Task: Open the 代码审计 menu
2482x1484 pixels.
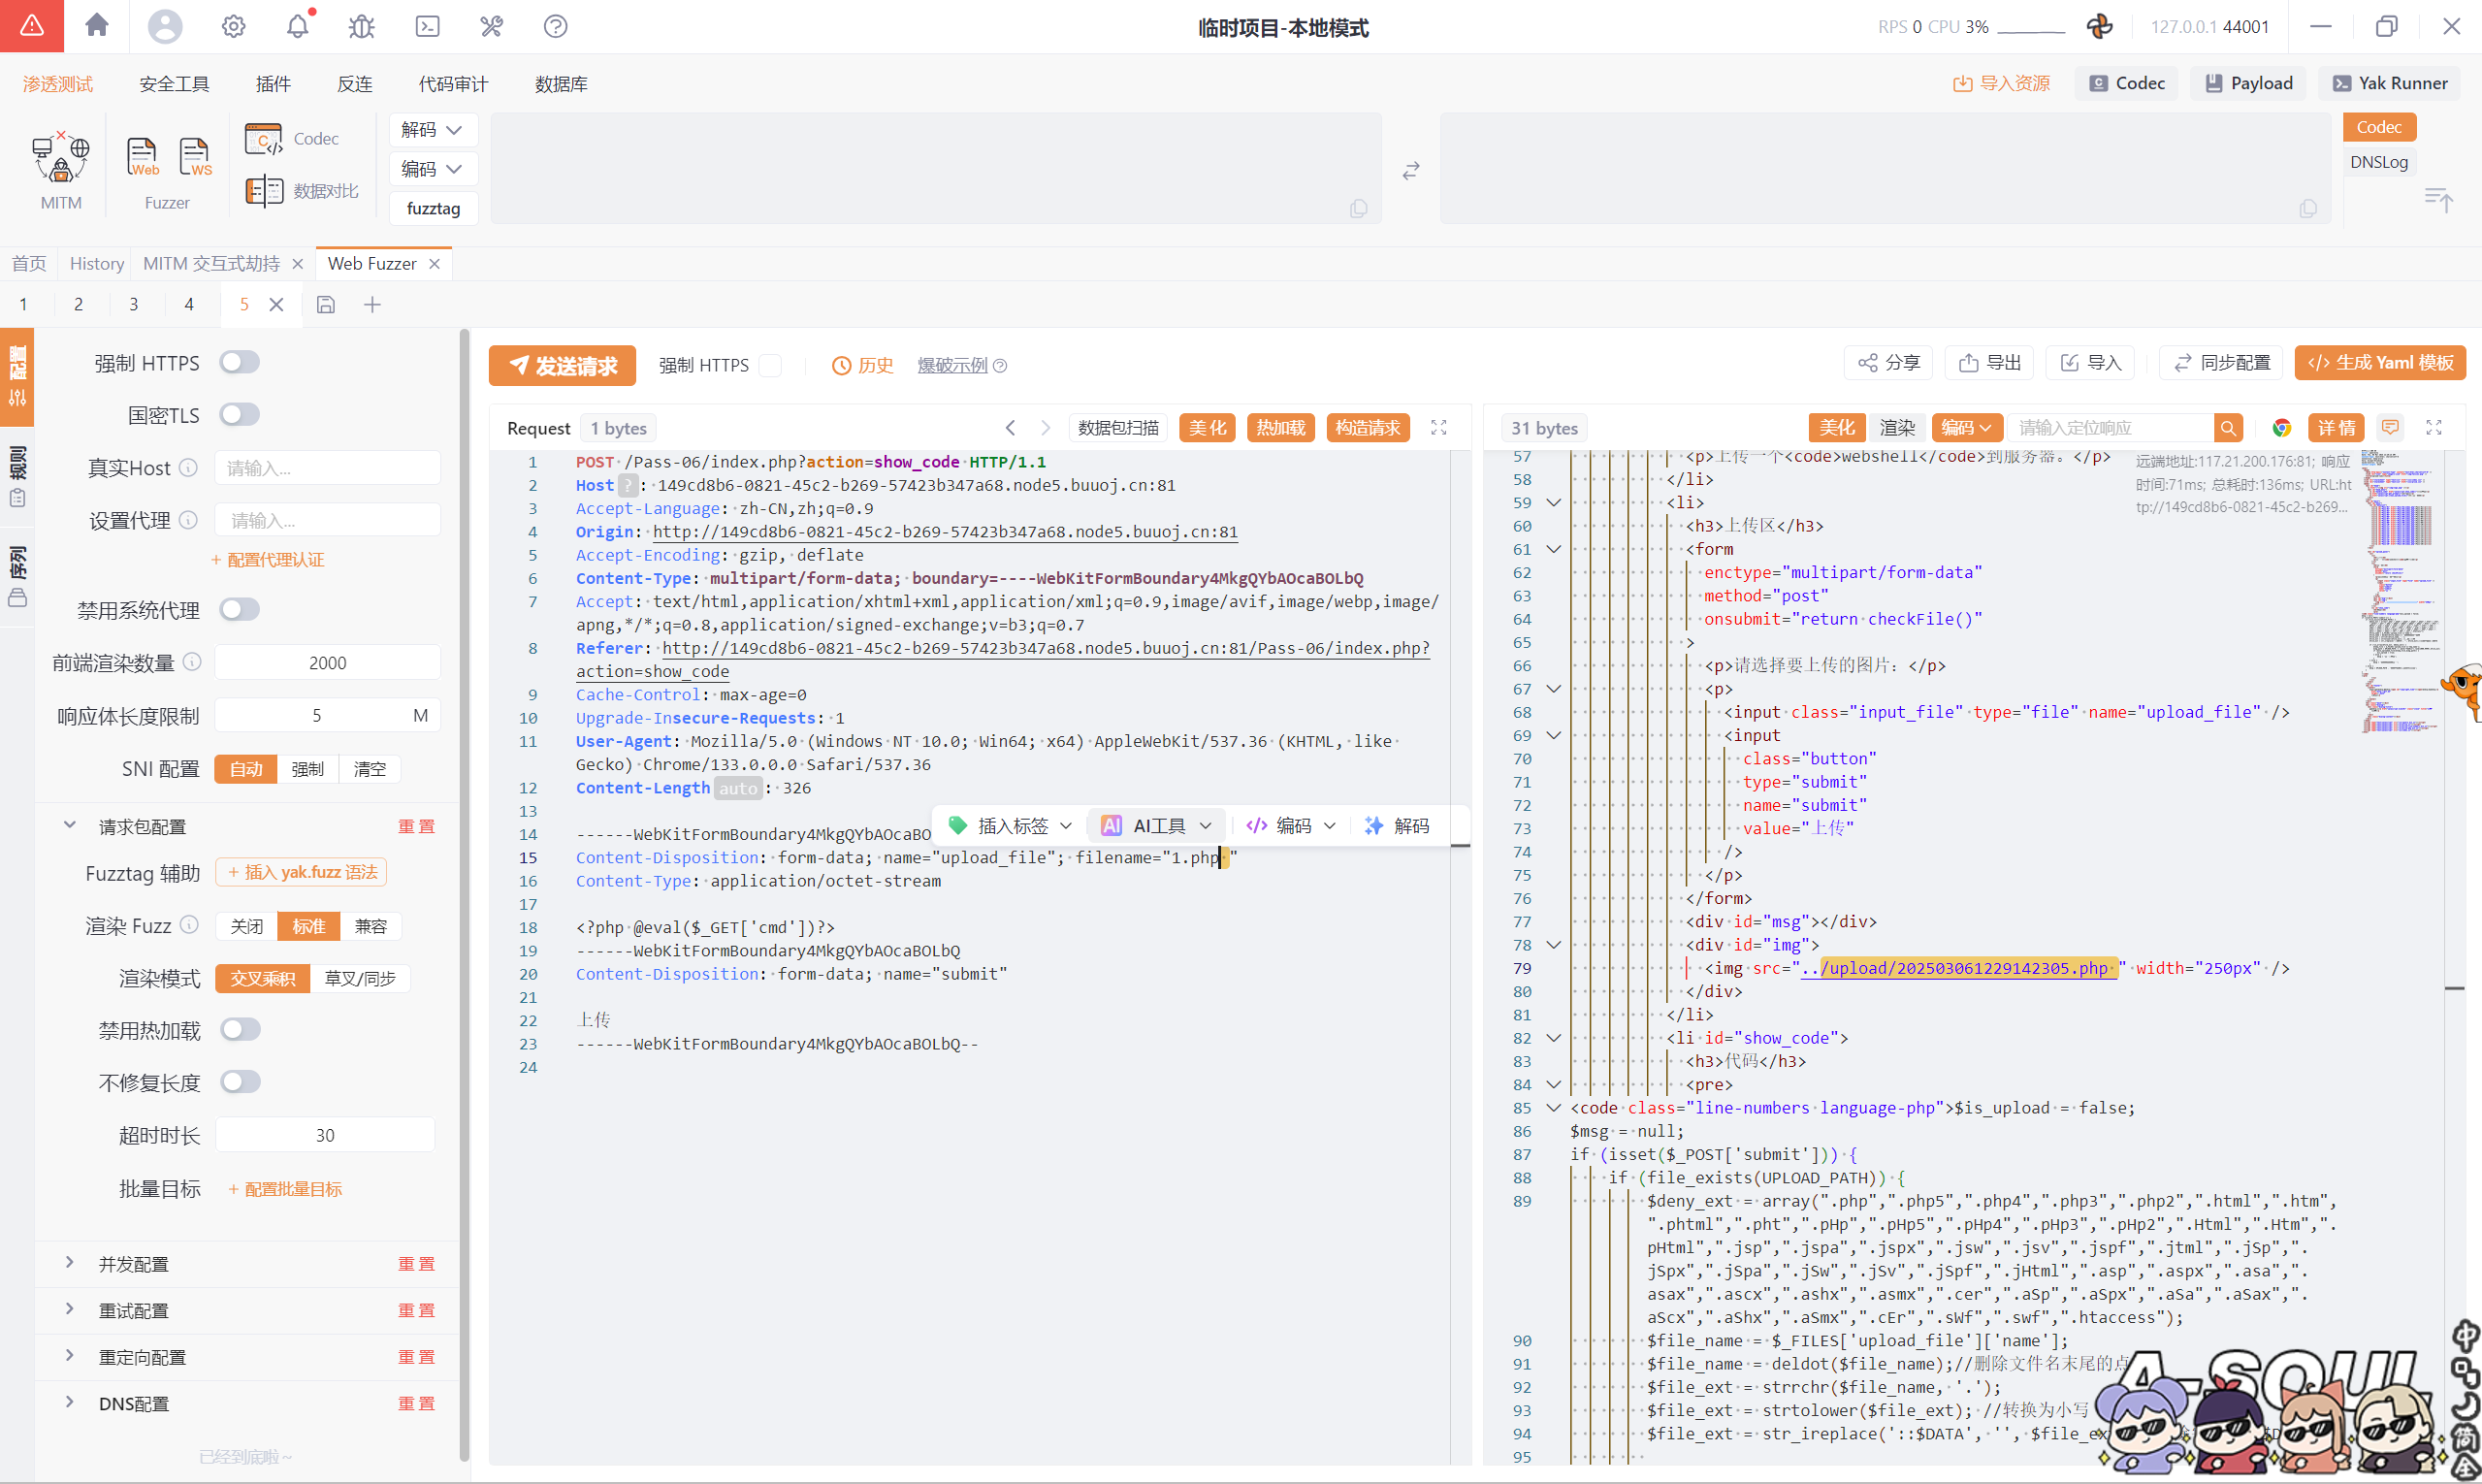Action: pos(453,84)
